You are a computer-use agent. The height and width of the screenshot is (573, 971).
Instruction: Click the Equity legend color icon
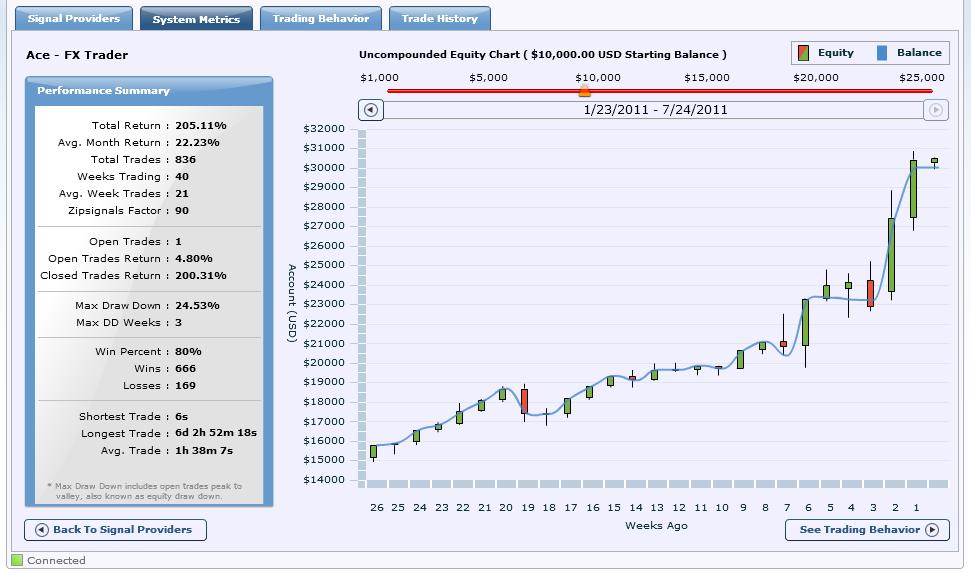803,53
